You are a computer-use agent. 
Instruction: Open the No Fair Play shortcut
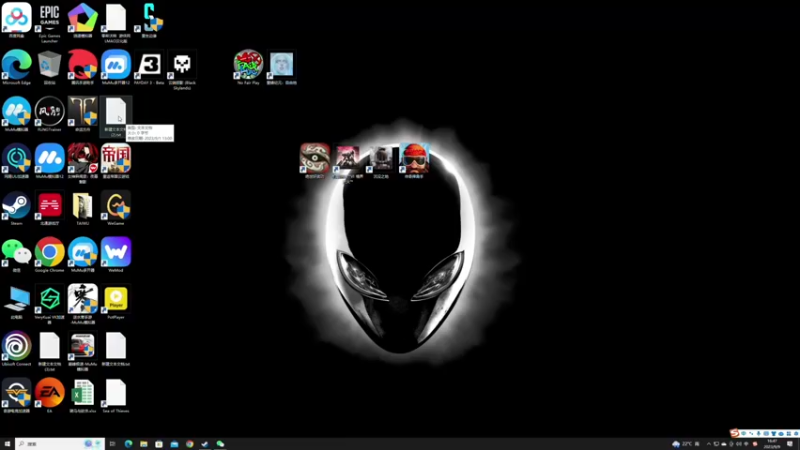pyautogui.click(x=248, y=67)
